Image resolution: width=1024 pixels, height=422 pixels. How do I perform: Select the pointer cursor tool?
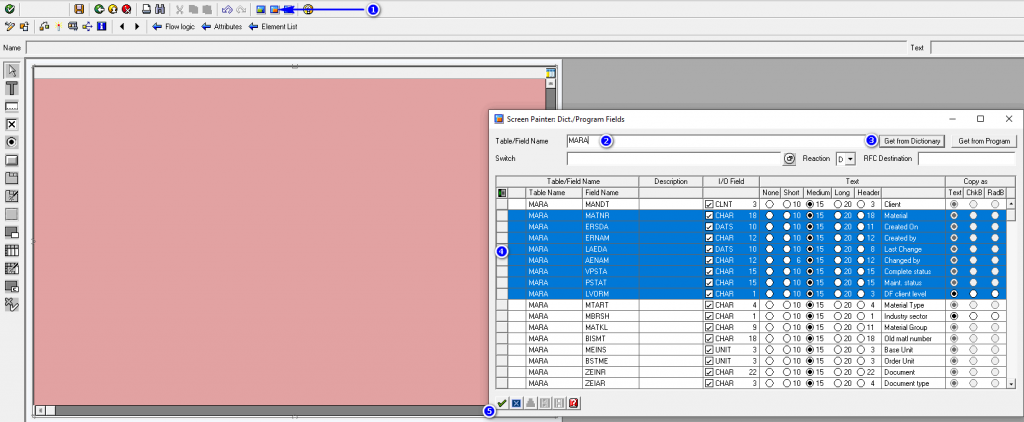point(12,71)
